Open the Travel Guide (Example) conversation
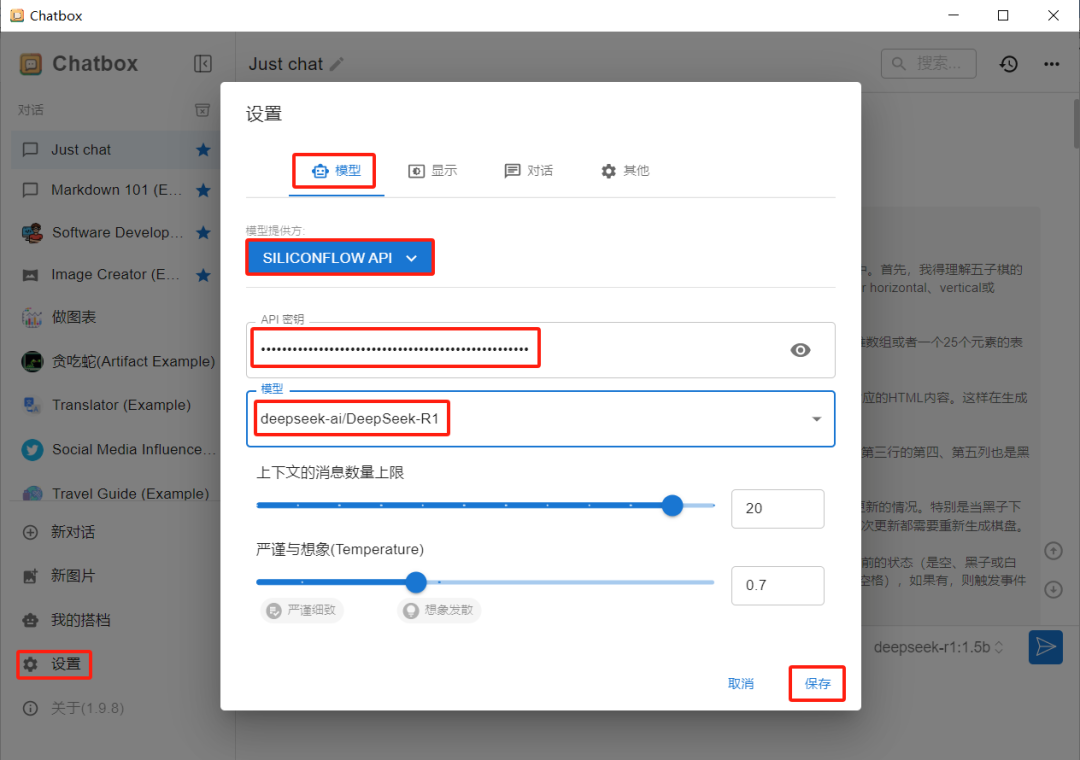The image size is (1080, 760). [x=115, y=493]
